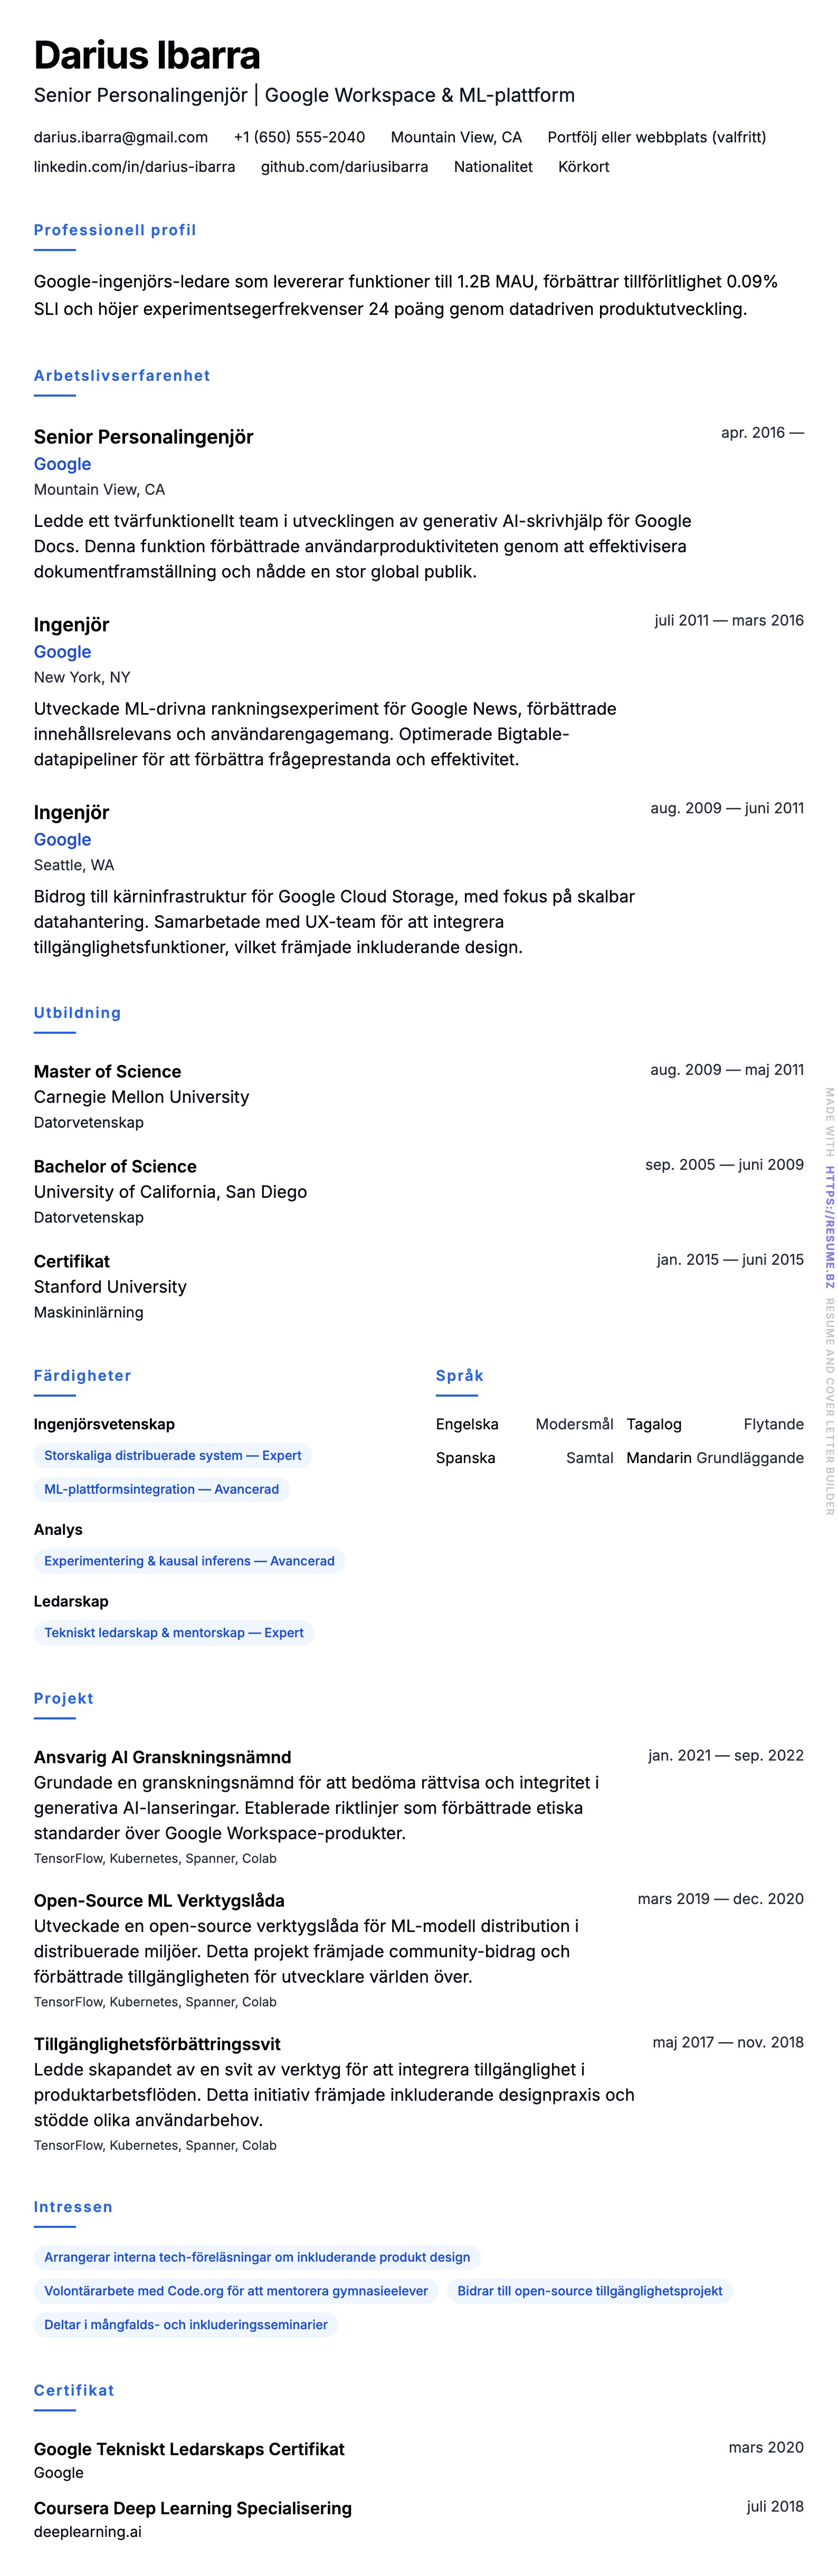Click the Google link under Senior Personalingenjör
Screen dimensions: 838x2576
tap(62, 464)
